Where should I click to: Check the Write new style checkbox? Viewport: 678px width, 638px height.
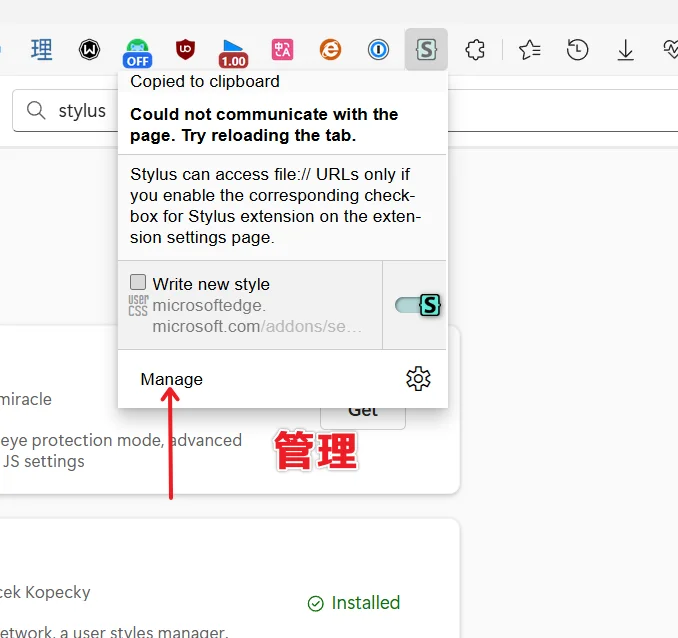(x=138, y=282)
